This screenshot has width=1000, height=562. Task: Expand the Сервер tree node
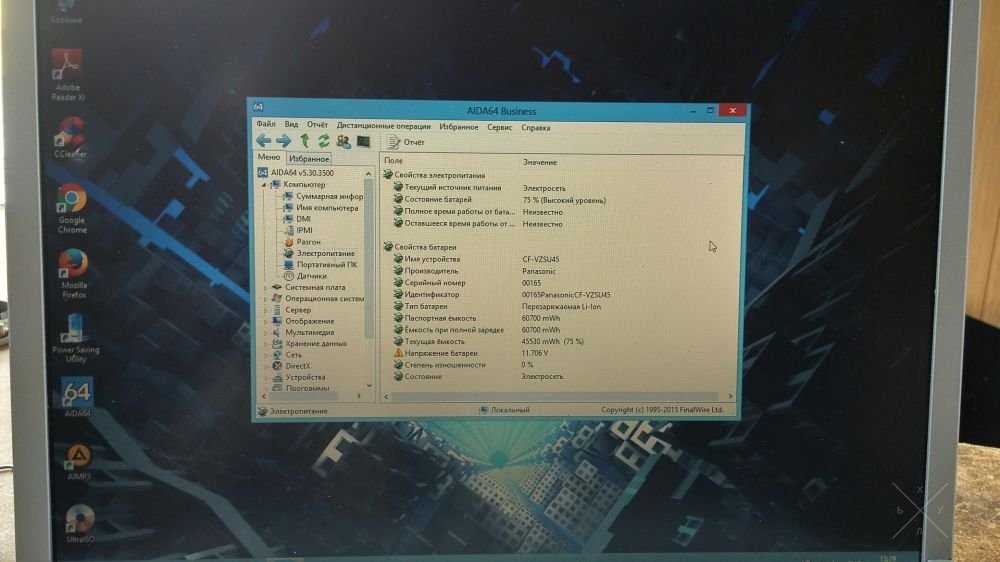pos(265,310)
